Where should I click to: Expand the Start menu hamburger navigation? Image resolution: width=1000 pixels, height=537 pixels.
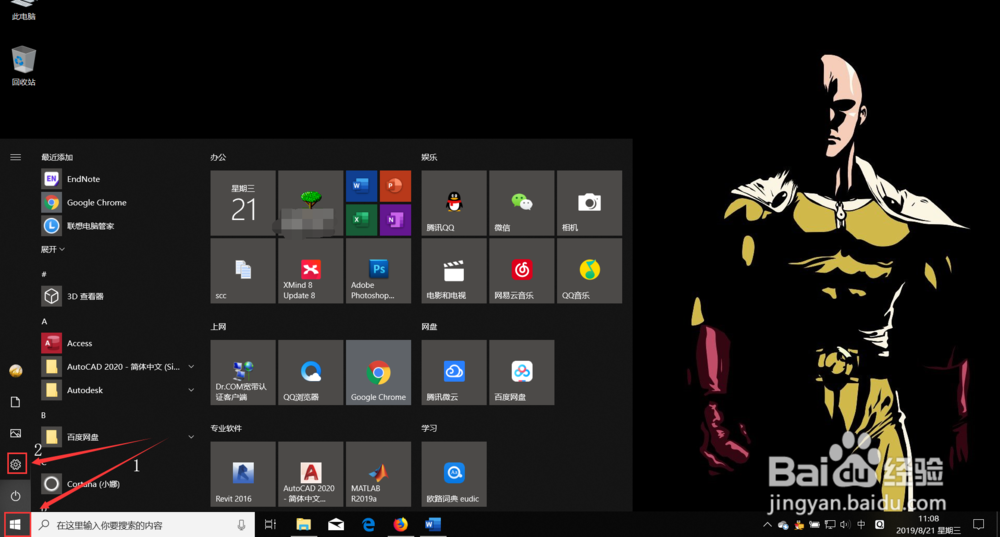point(16,157)
